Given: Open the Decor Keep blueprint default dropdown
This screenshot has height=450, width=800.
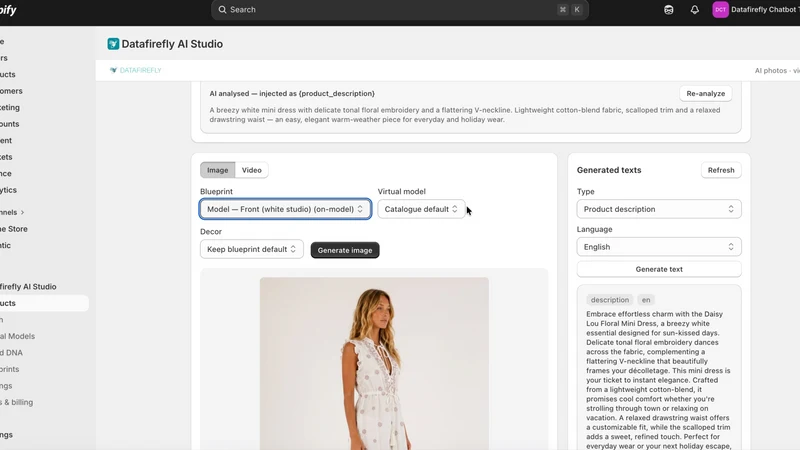Looking at the screenshot, I should (252, 249).
